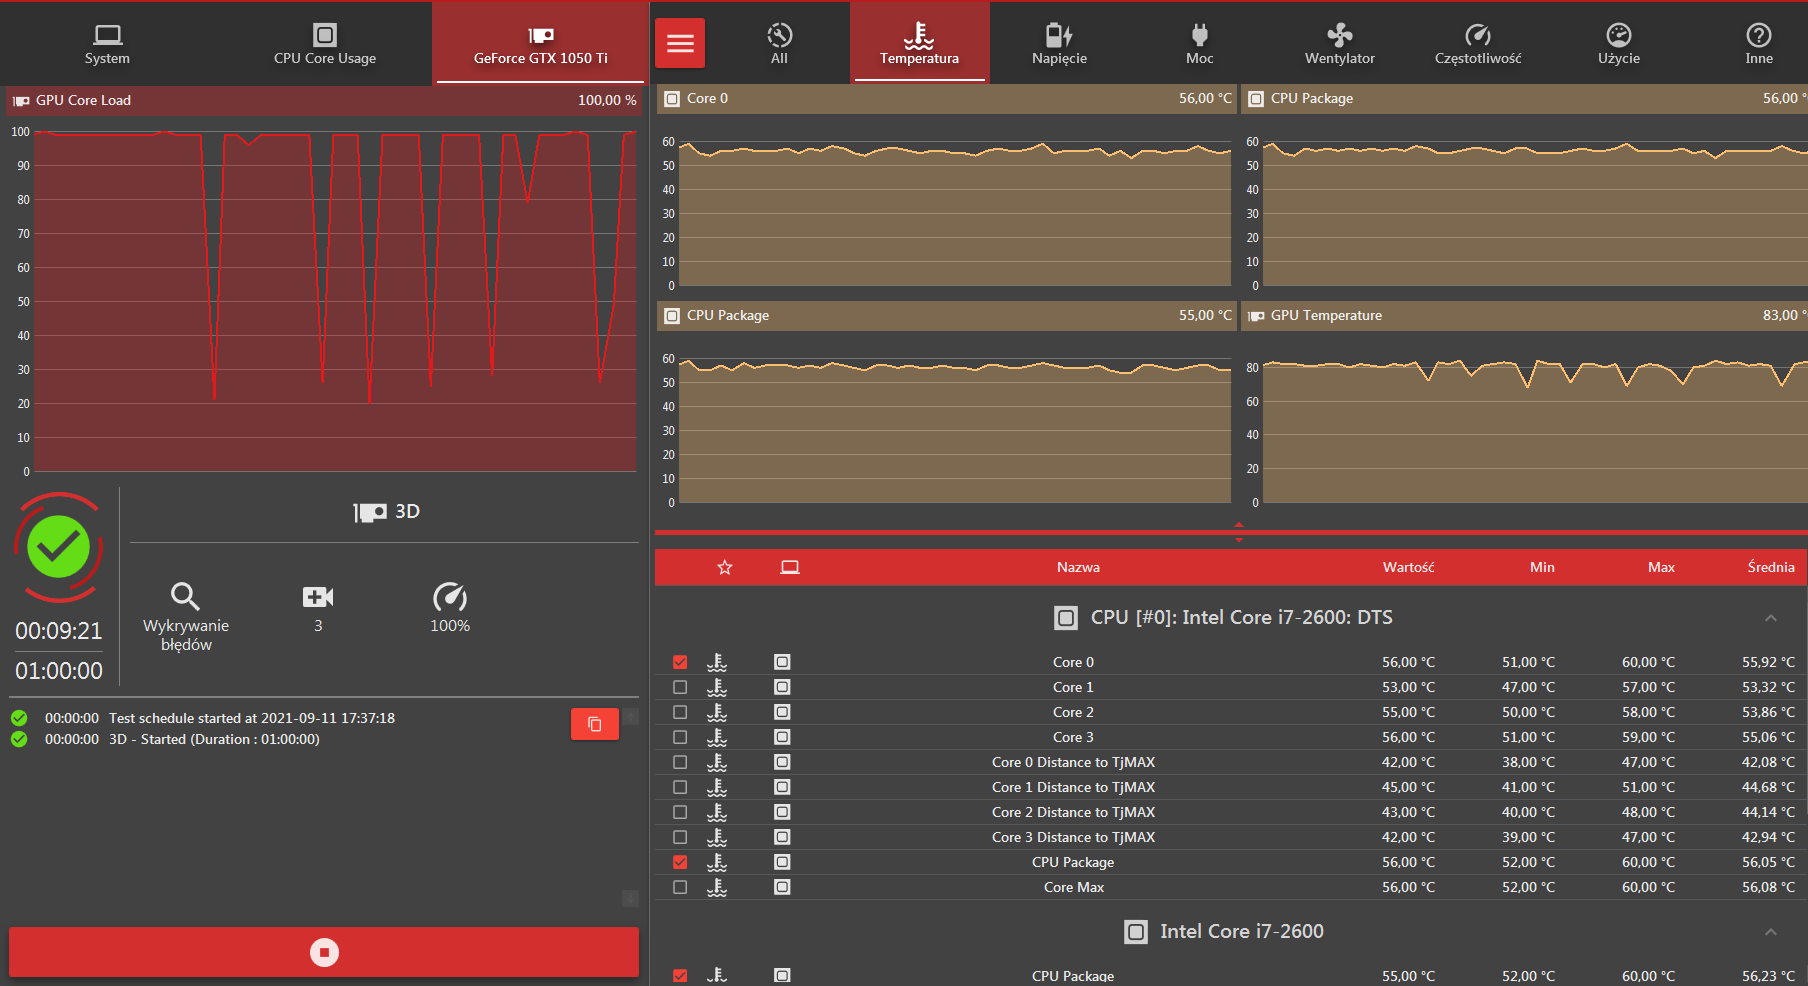Enable Core 2 Distance to TjMAX checkbox
This screenshot has height=986, width=1808.
click(x=680, y=812)
